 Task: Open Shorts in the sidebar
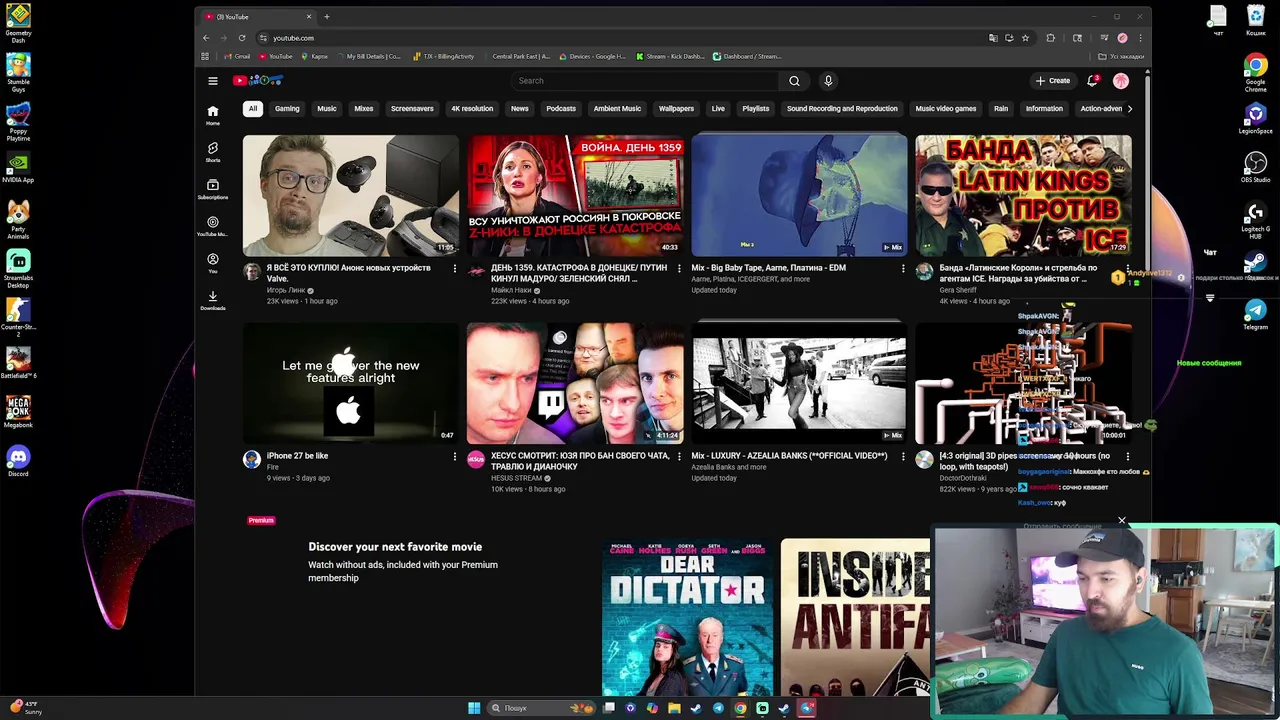pos(212,152)
